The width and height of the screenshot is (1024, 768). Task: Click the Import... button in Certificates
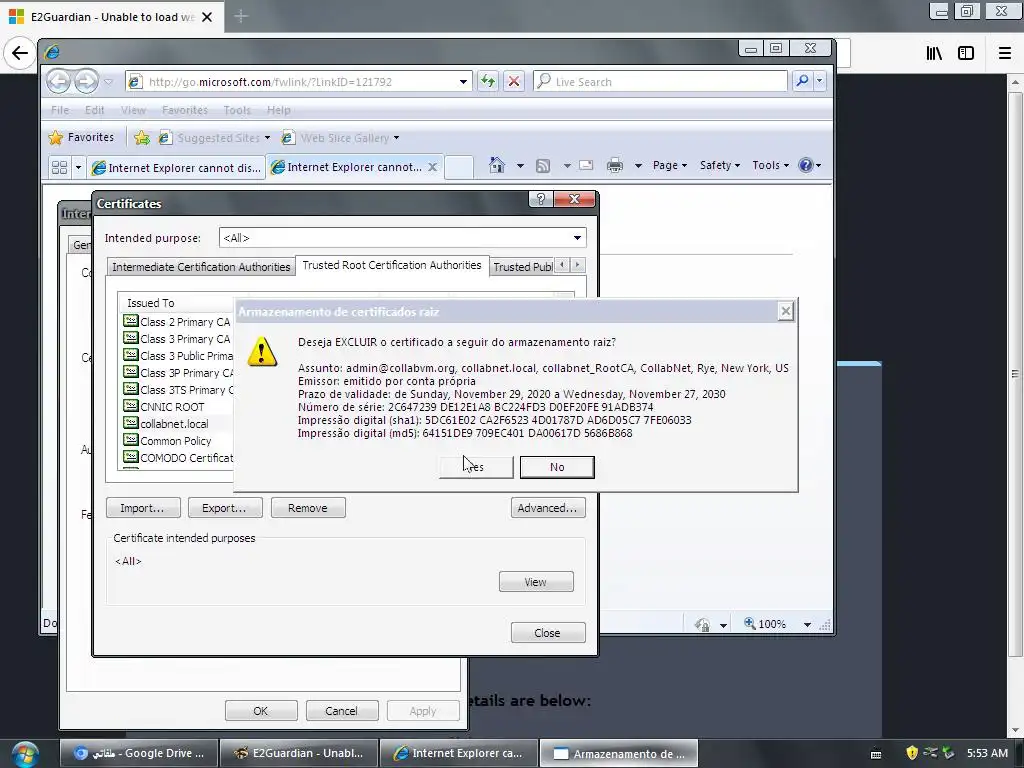(x=142, y=507)
